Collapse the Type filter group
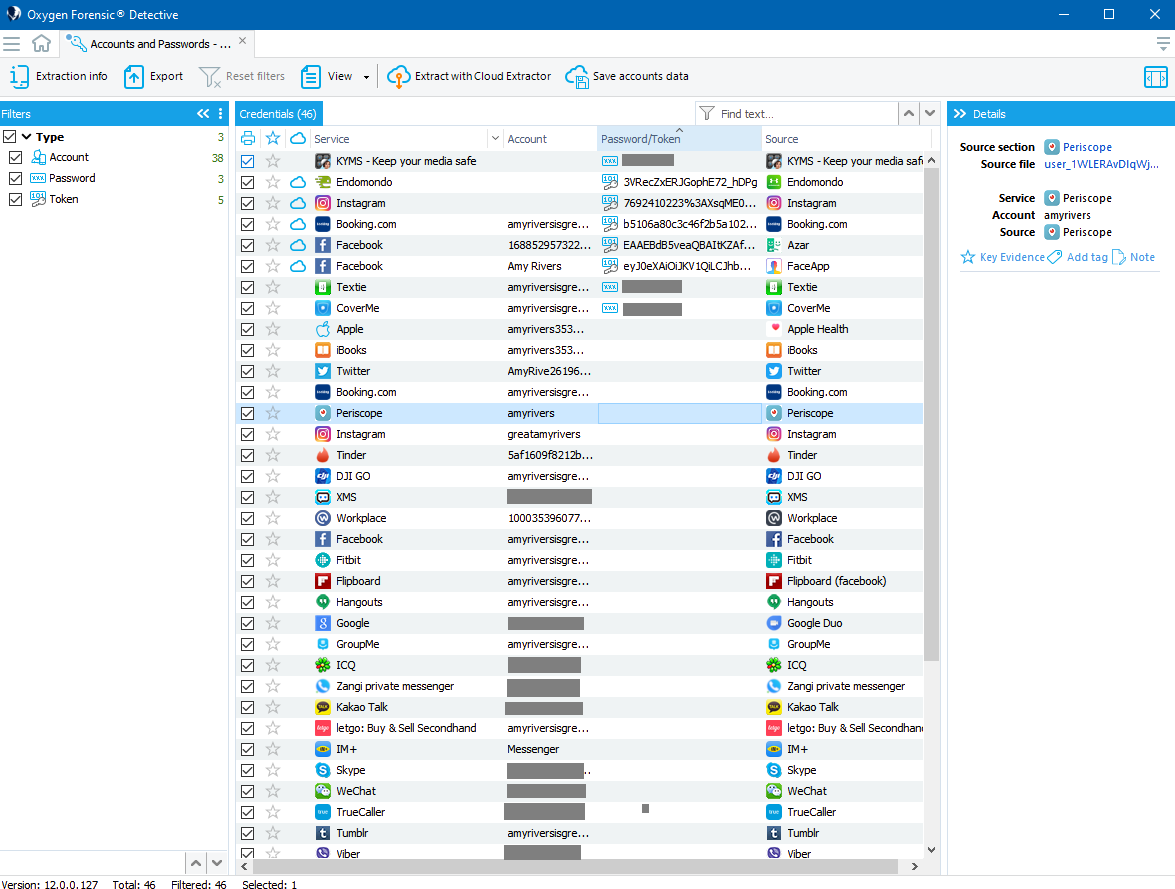Viewport: 1175px width, 889px height. 27,137
